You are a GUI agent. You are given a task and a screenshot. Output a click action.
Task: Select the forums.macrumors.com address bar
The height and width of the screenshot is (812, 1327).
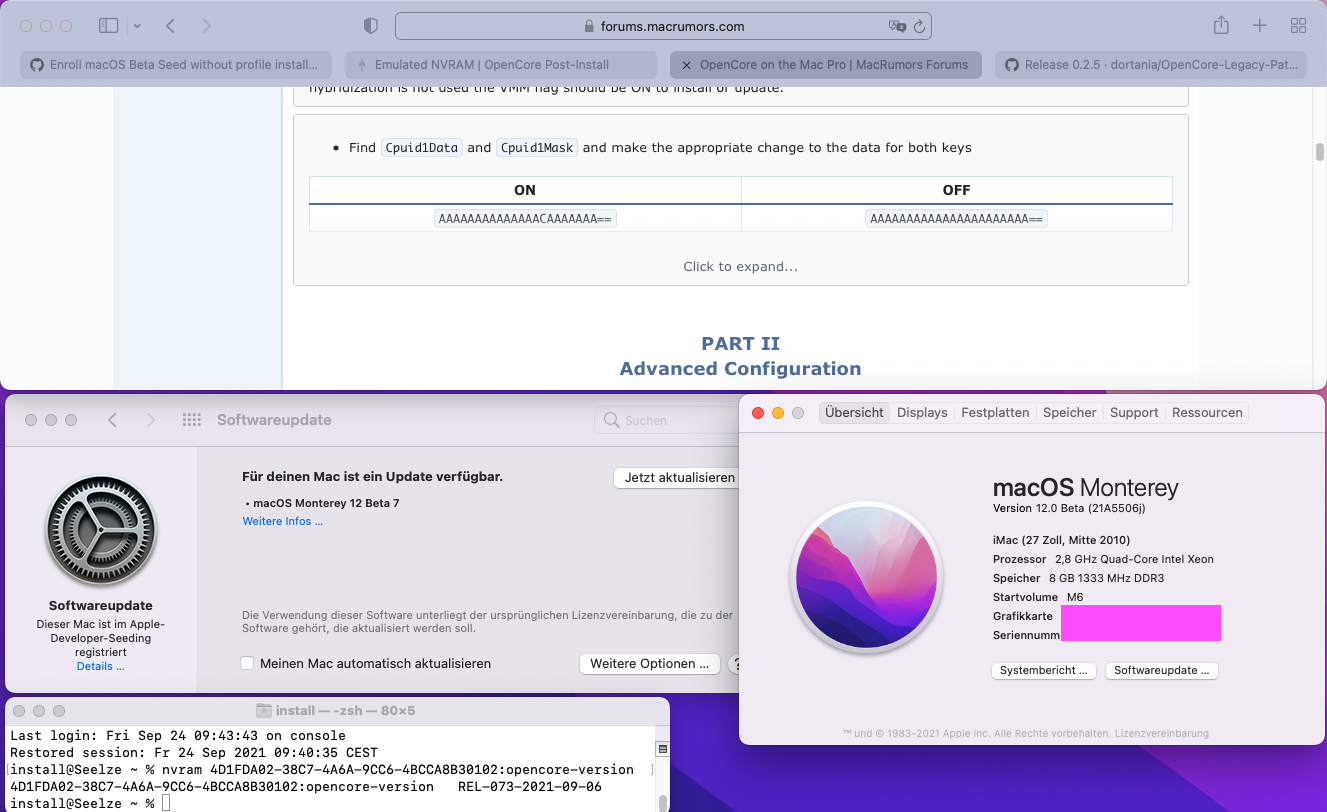click(x=663, y=26)
